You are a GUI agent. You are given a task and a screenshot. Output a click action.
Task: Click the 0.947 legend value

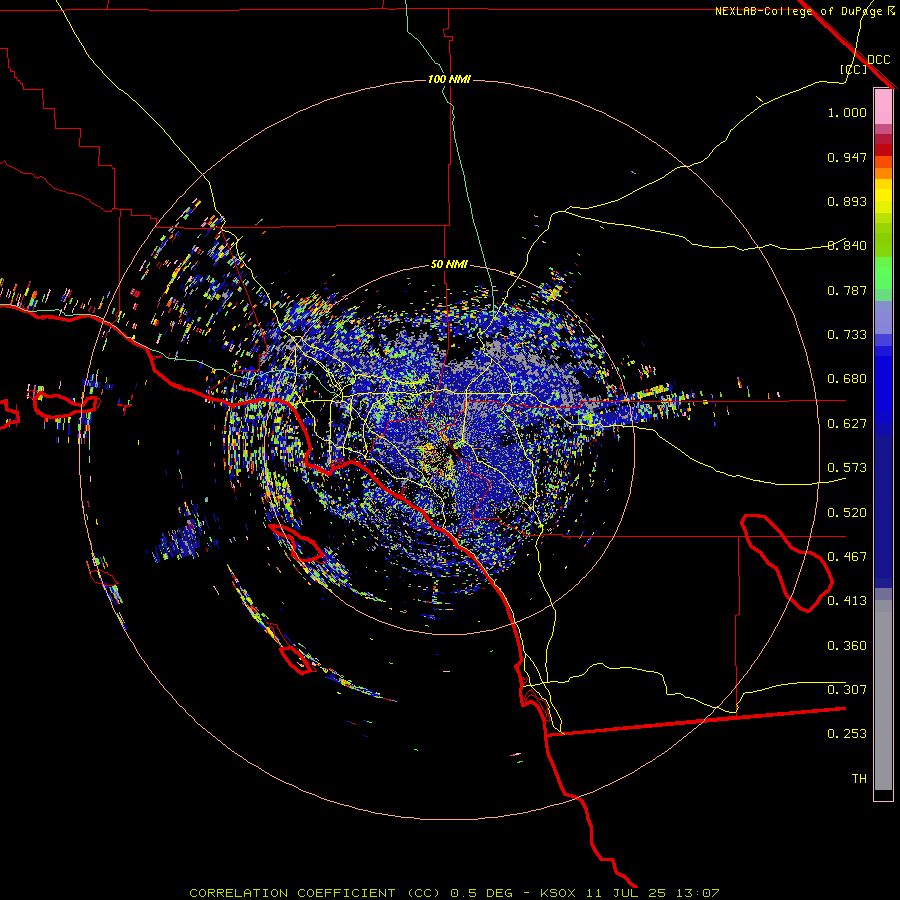tap(847, 157)
